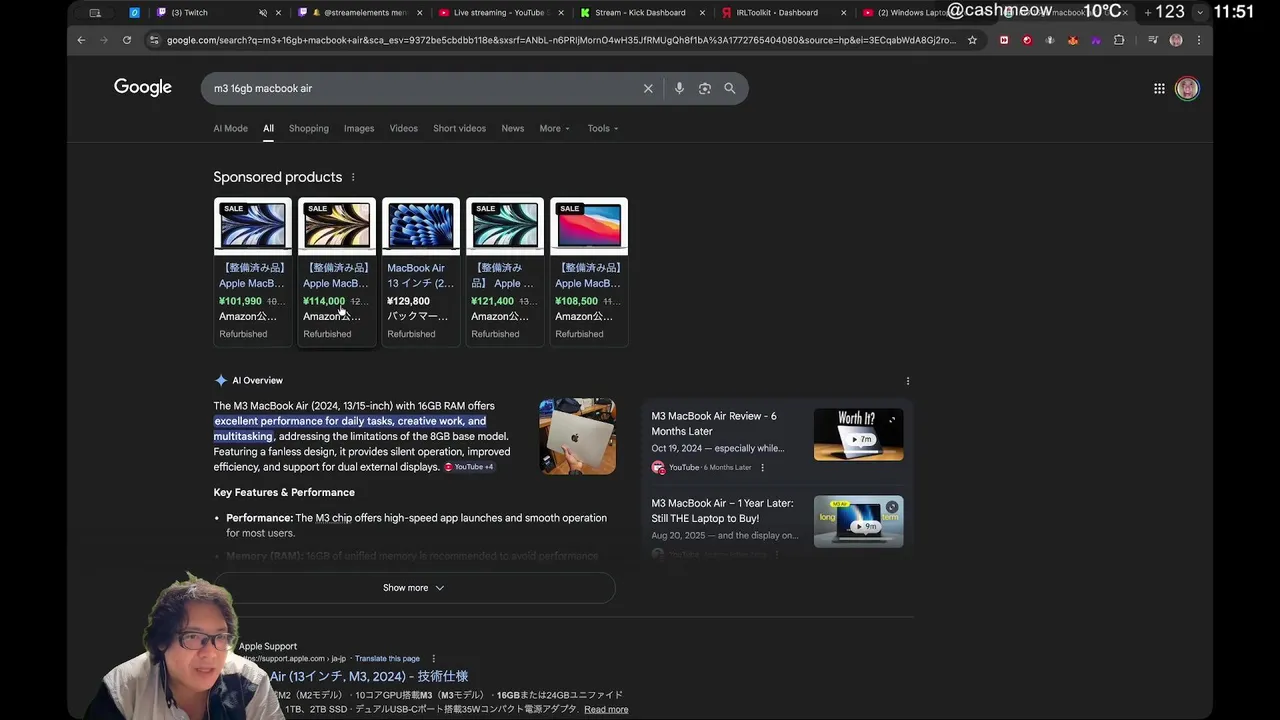Screen dimensions: 1280x720
Task: Open Chrome three-dot menu
Action: 1199,40
